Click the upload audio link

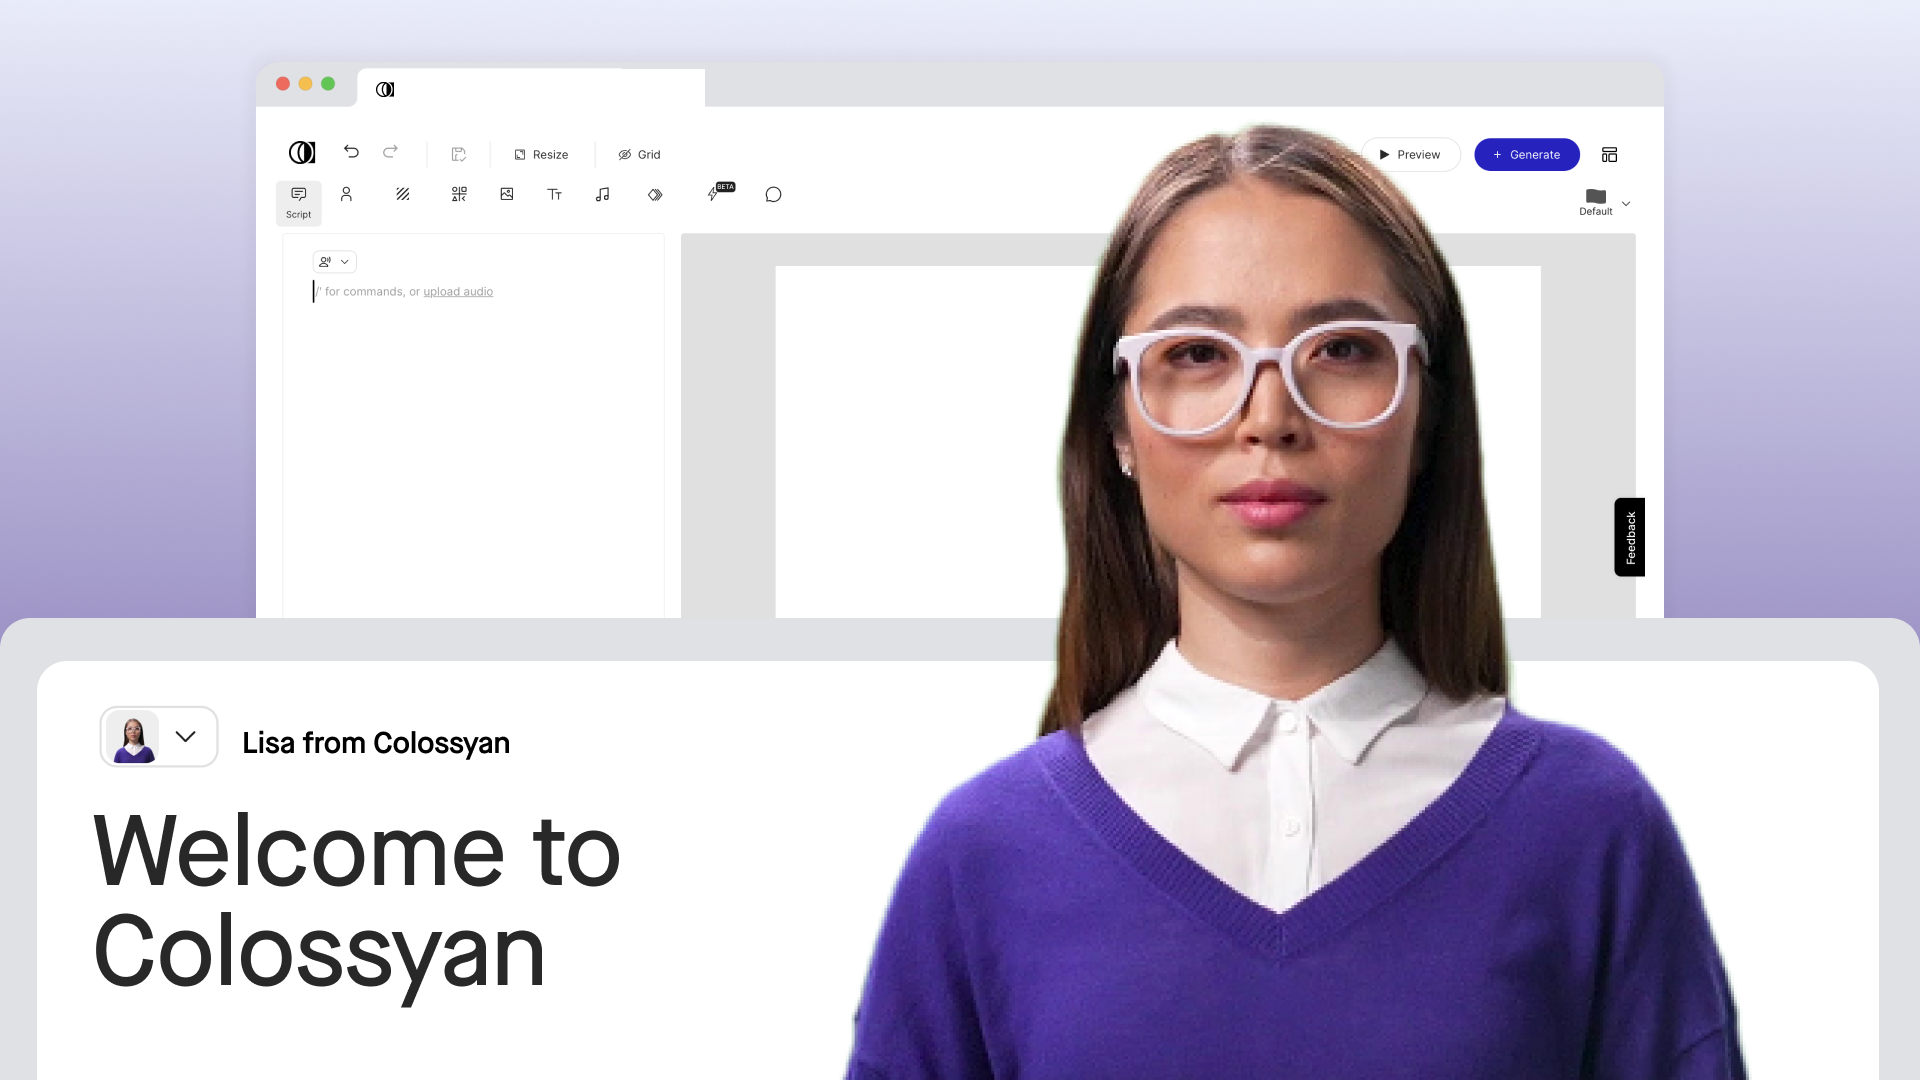tap(458, 292)
